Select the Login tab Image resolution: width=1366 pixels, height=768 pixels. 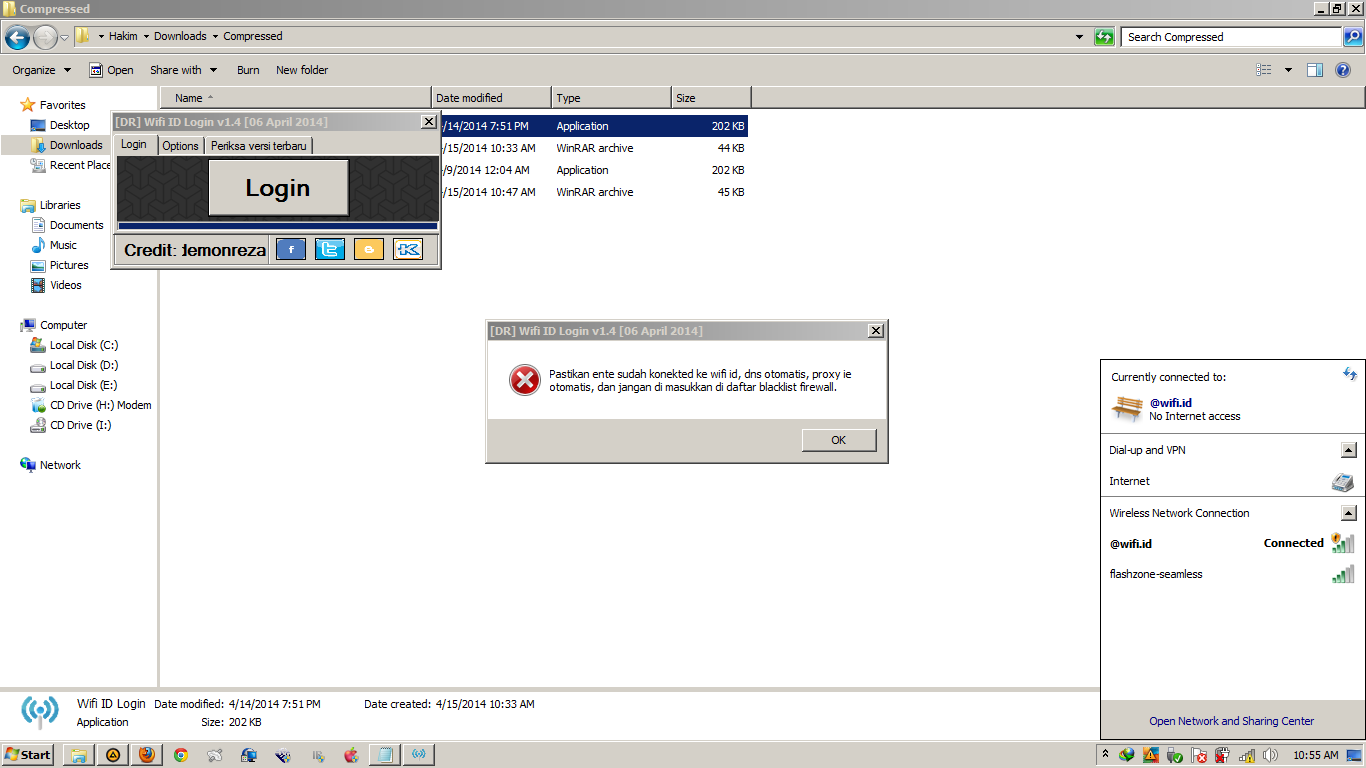(133, 144)
